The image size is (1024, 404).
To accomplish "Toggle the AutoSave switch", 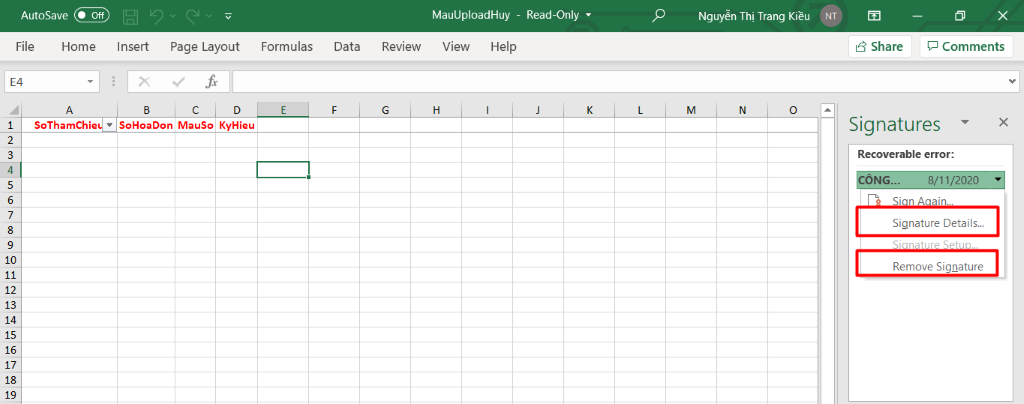I will pyautogui.click(x=91, y=16).
